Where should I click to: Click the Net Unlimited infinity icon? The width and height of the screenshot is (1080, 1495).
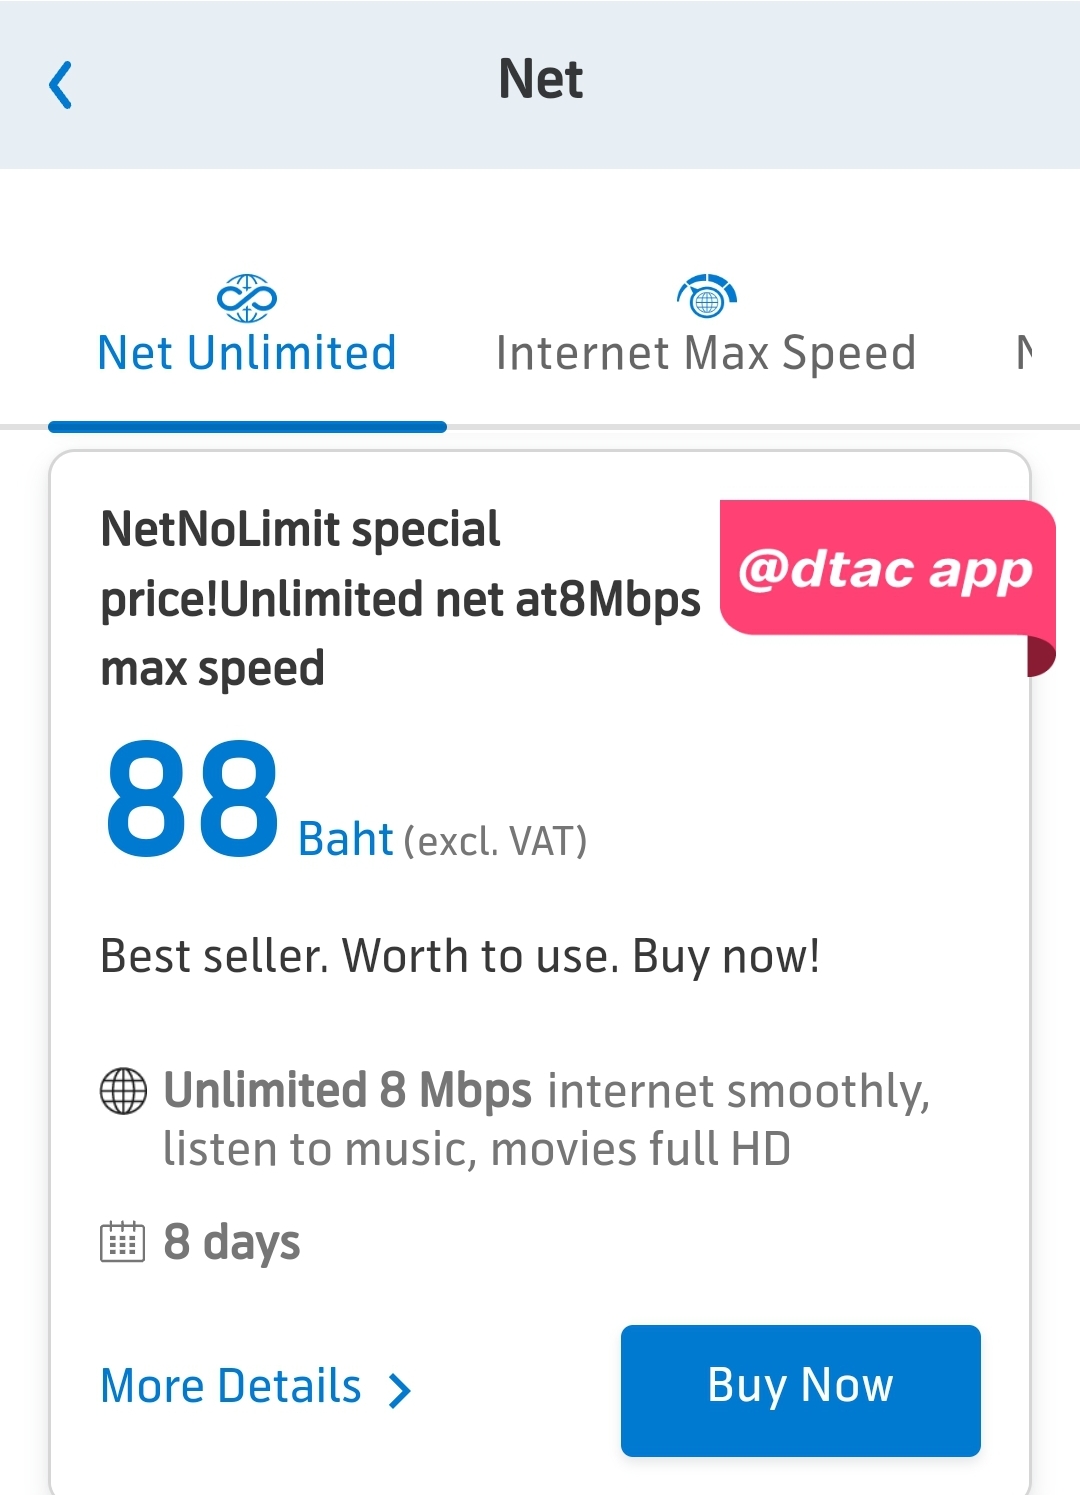247,298
